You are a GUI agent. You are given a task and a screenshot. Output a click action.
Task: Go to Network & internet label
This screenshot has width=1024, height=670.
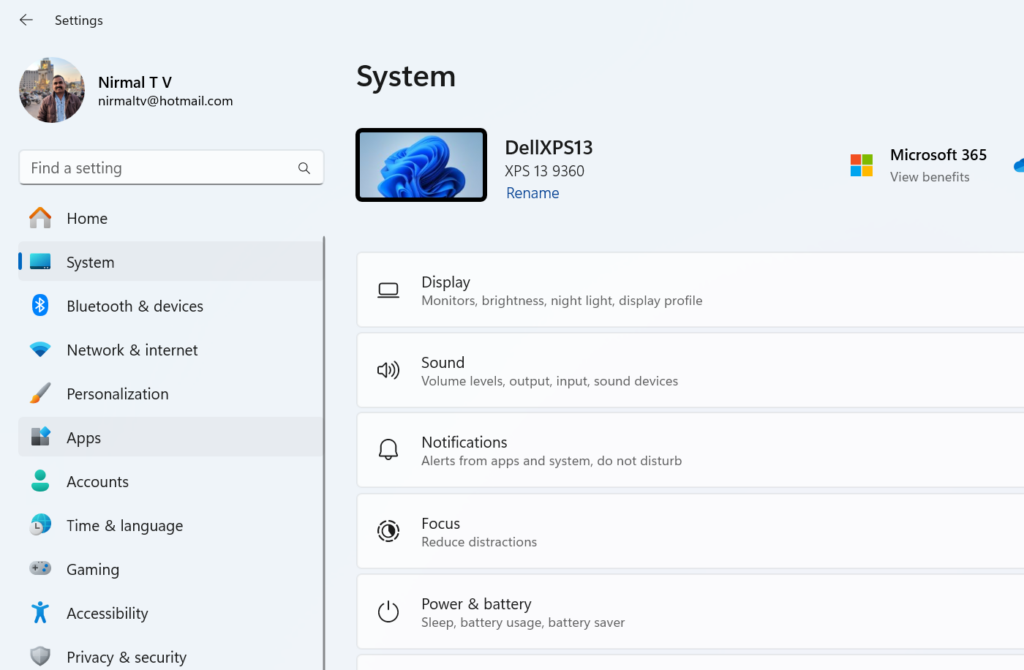point(132,349)
